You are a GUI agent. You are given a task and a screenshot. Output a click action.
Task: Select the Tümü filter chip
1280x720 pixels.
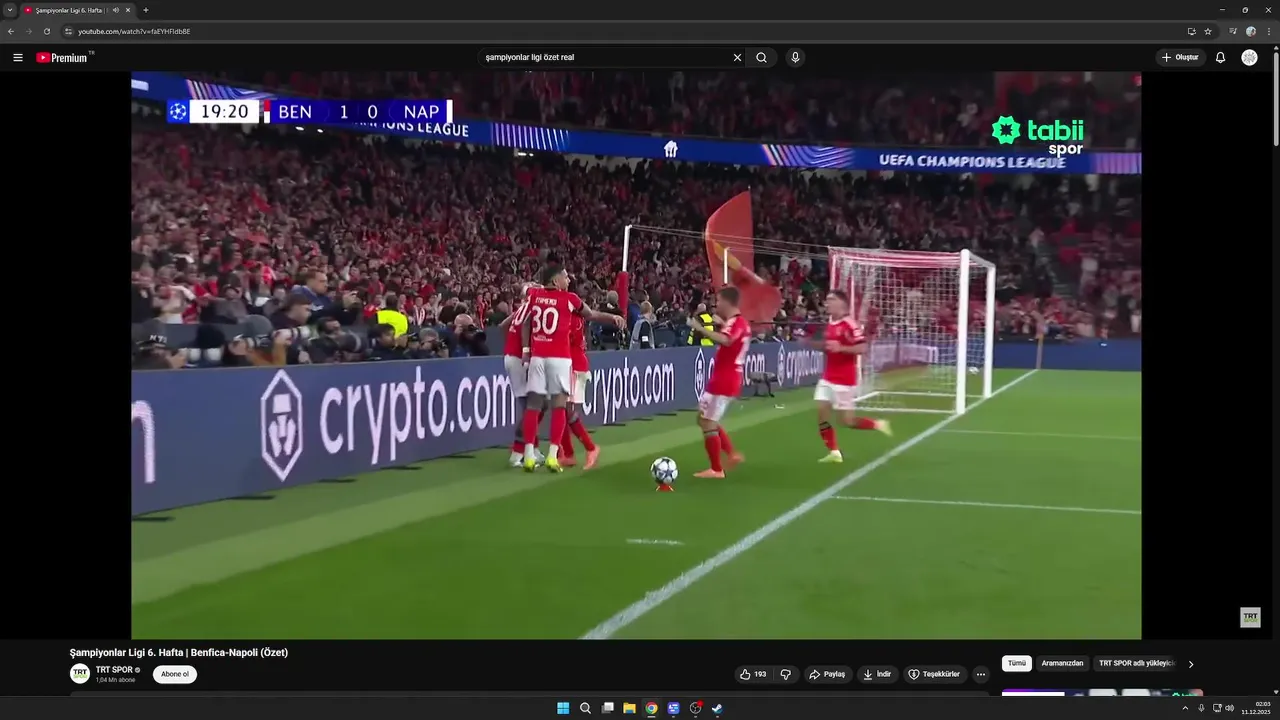coord(1017,663)
